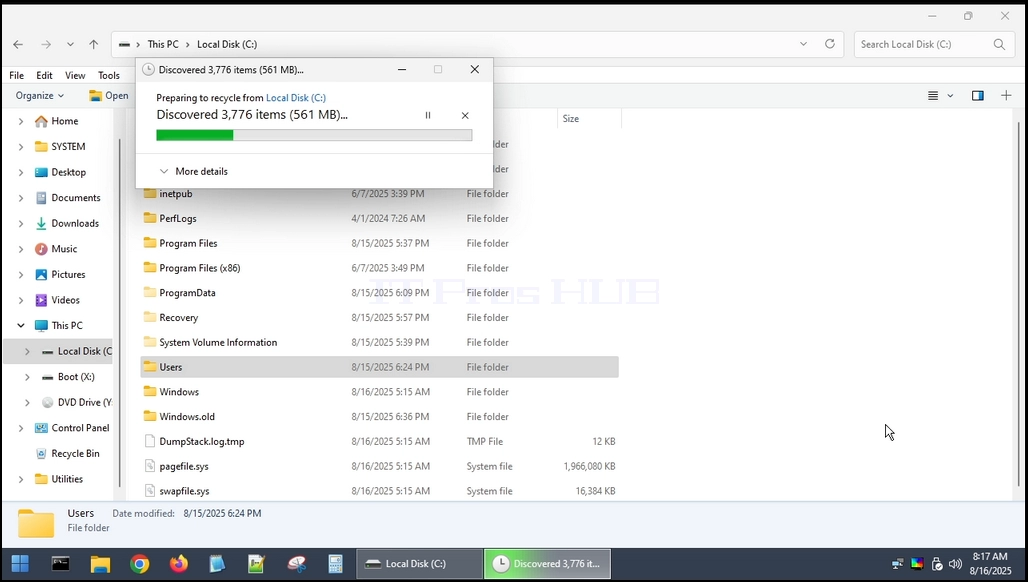Sort by the Size column header
Viewport: 1028px width, 582px height.
point(589,119)
